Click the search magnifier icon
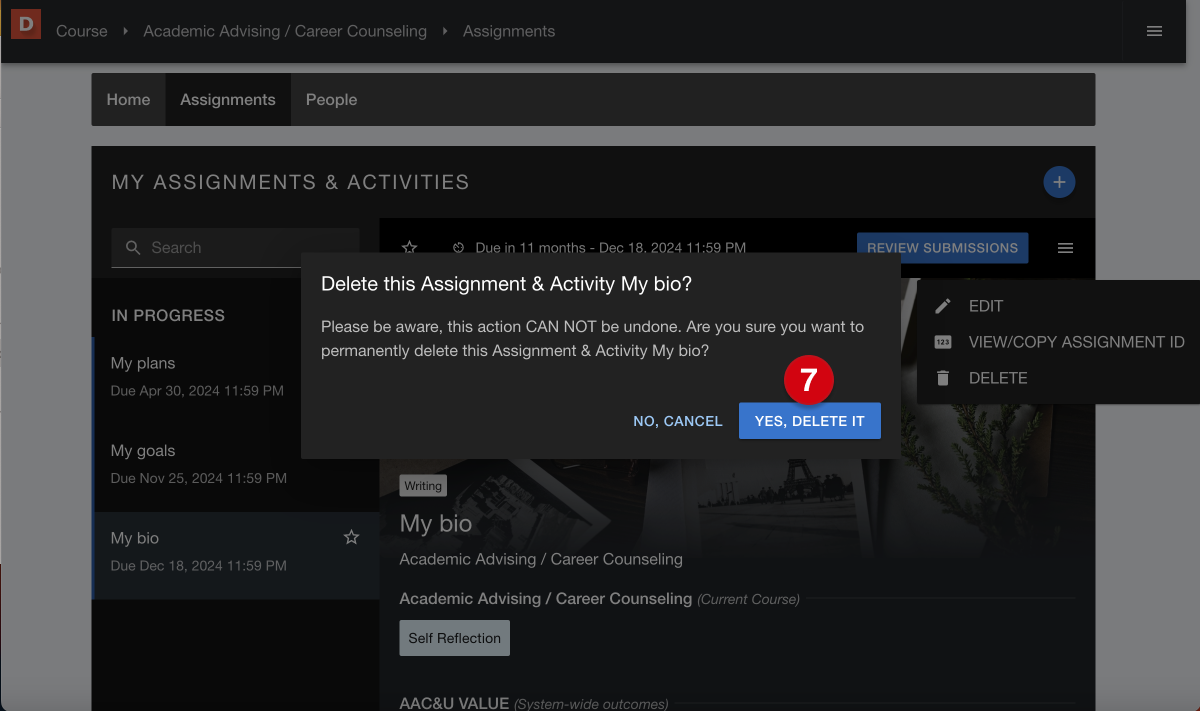The image size is (1200, 711). click(x=133, y=248)
